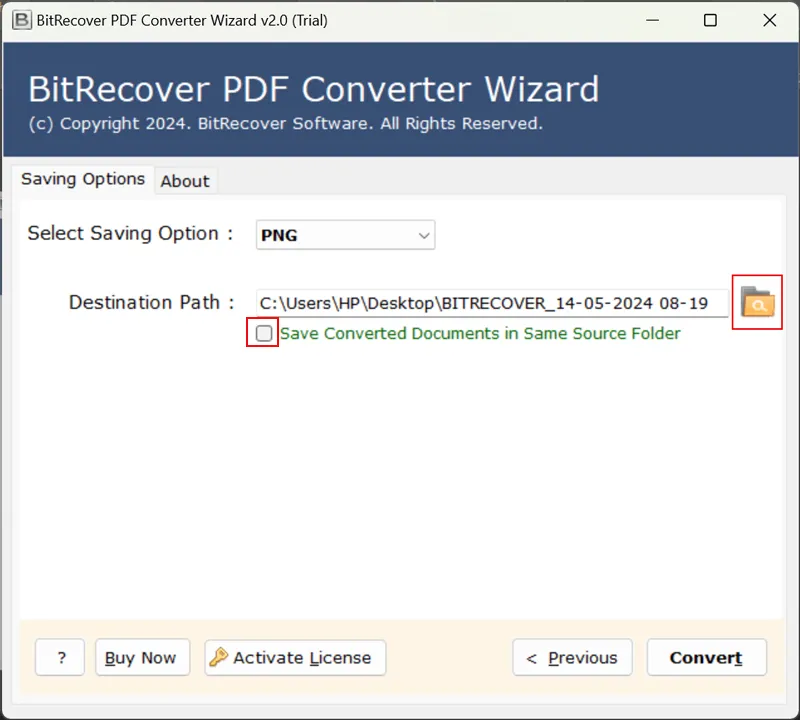Click the copyright notice in the banner

(x=285, y=124)
